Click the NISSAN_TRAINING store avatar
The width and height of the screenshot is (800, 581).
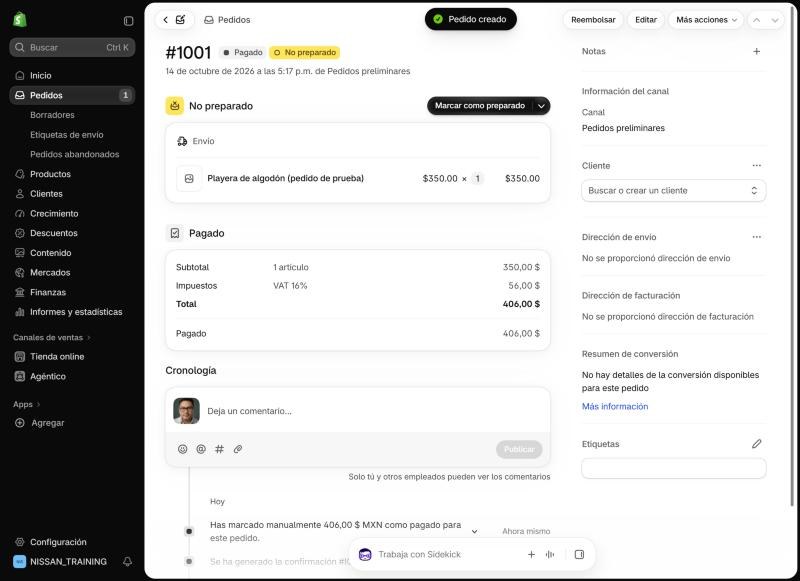[19, 562]
